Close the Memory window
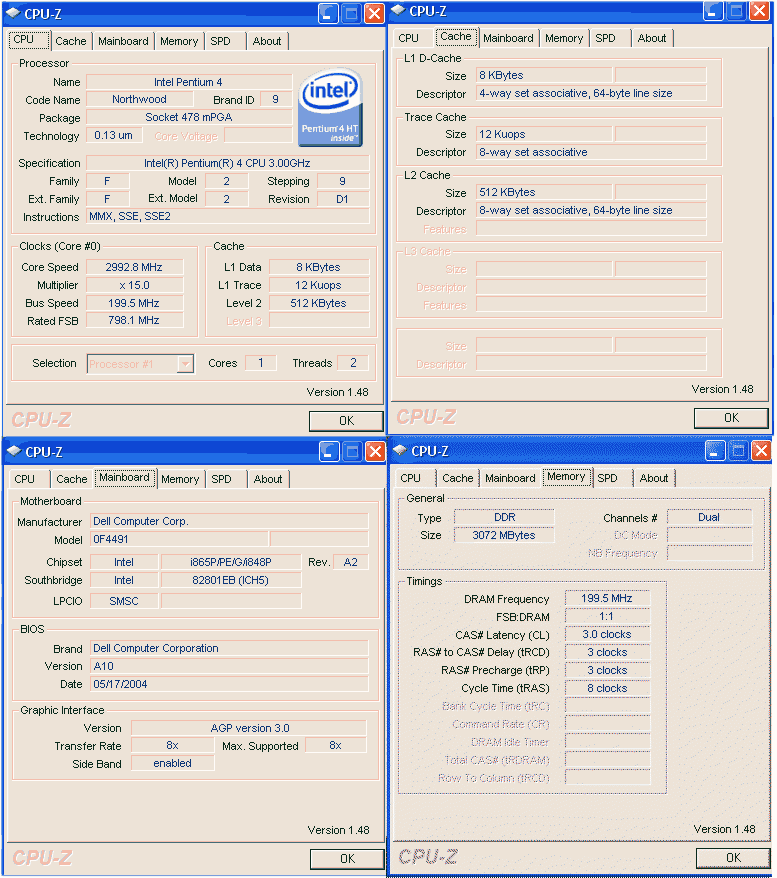This screenshot has width=777, height=878. 761,450
